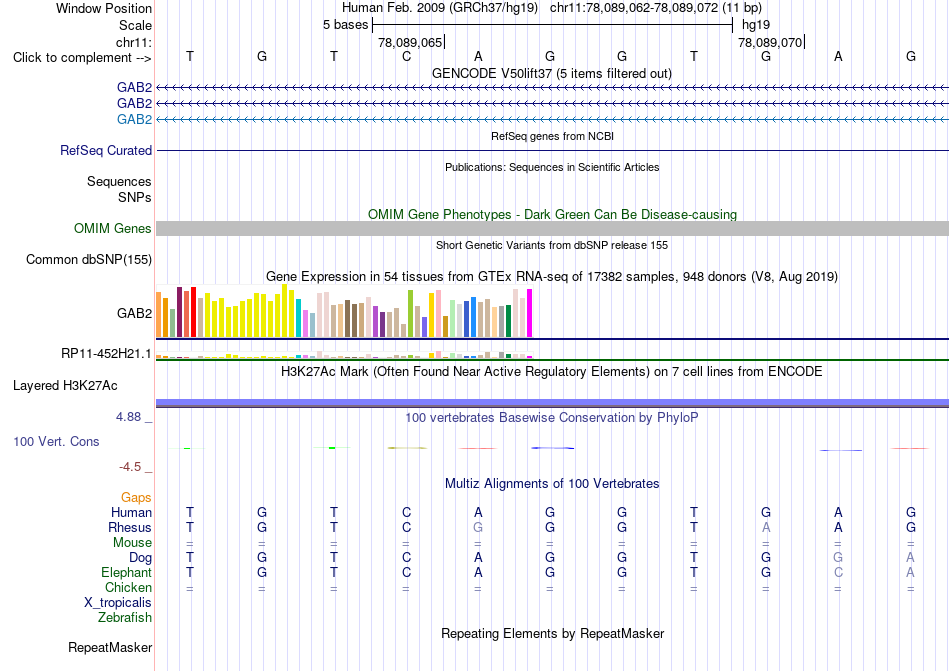Click the gray OMIM Genes item bar
Image resolution: width=950 pixels, height=671 pixels.
[552, 228]
